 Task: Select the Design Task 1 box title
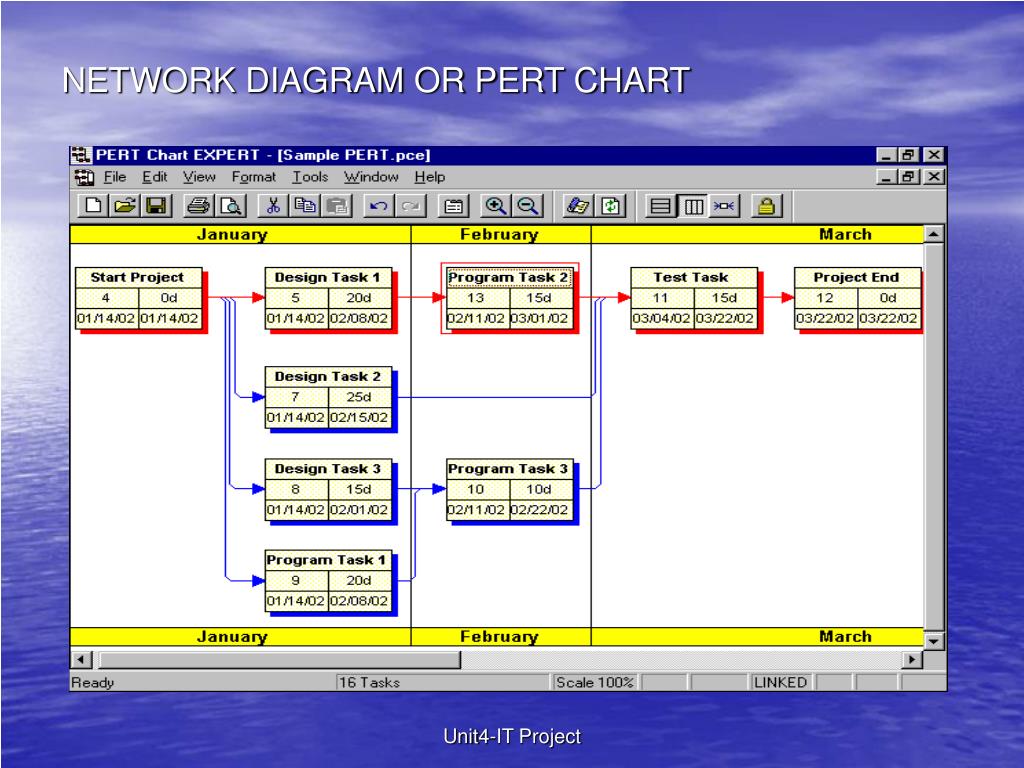click(x=327, y=278)
